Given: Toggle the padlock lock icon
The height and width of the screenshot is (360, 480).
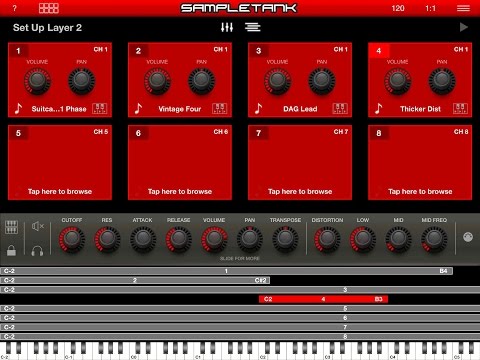Looking at the screenshot, I should click(x=11, y=250).
